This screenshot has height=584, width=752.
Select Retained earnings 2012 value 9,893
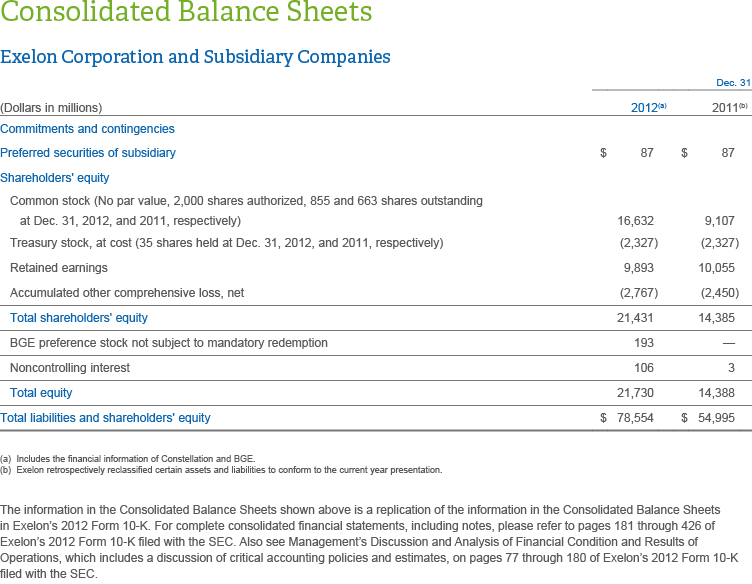(x=638, y=268)
